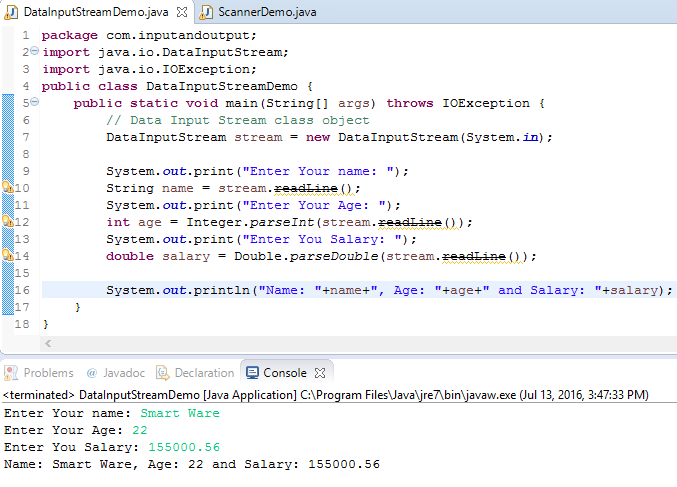Click Double.parseDouble on line 14

pyautogui.click(x=306, y=256)
